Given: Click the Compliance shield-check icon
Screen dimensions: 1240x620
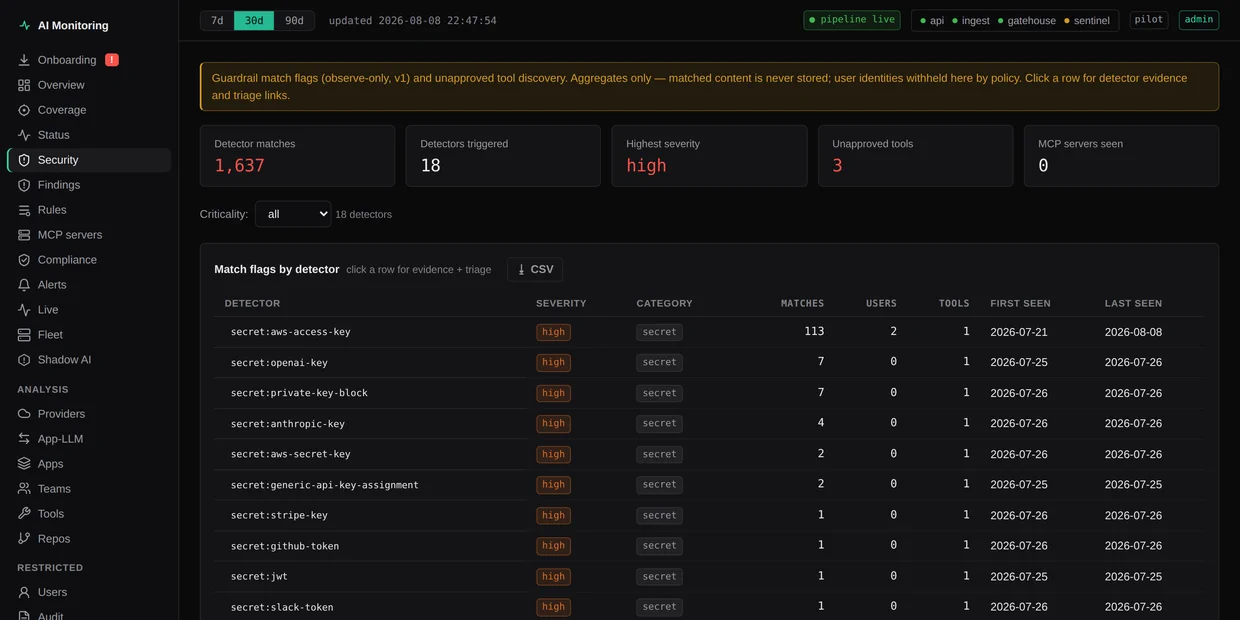Looking at the screenshot, I should 24,260.
